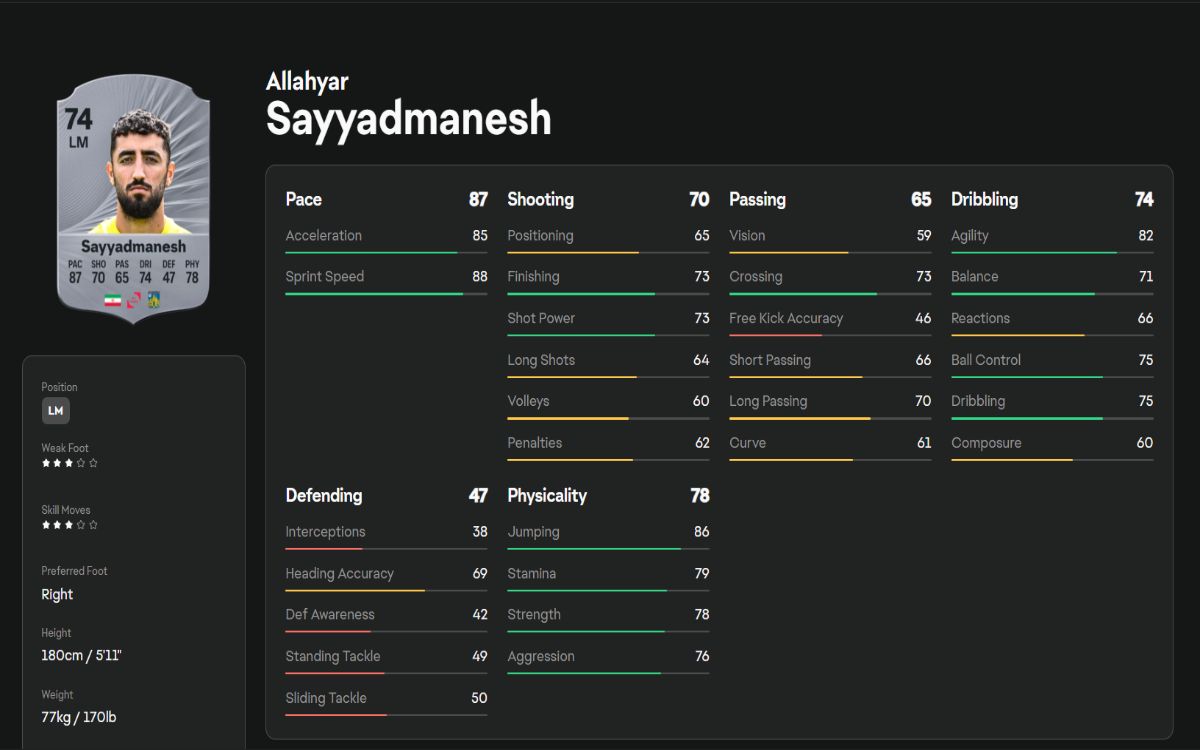This screenshot has height=750, width=1200.
Task: Click the Interceptions stat bar
Action: coord(386,548)
